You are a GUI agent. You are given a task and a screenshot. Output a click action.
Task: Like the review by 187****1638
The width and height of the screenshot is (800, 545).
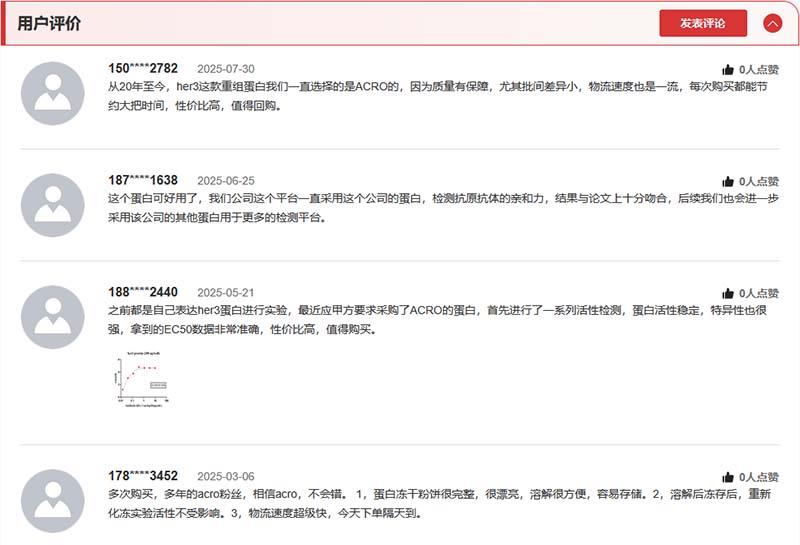[728, 182]
